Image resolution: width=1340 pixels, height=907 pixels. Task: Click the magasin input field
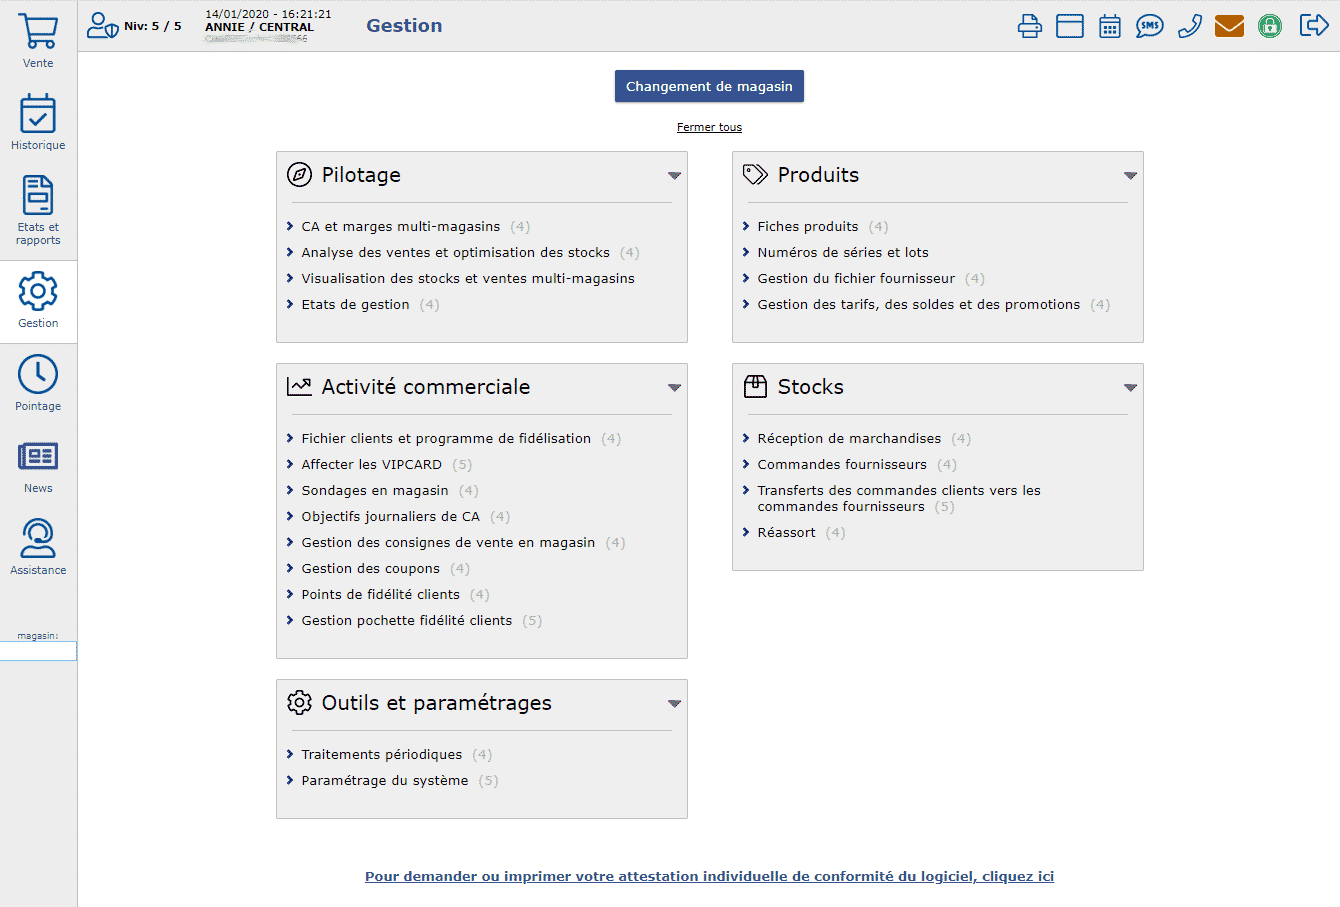[38, 651]
